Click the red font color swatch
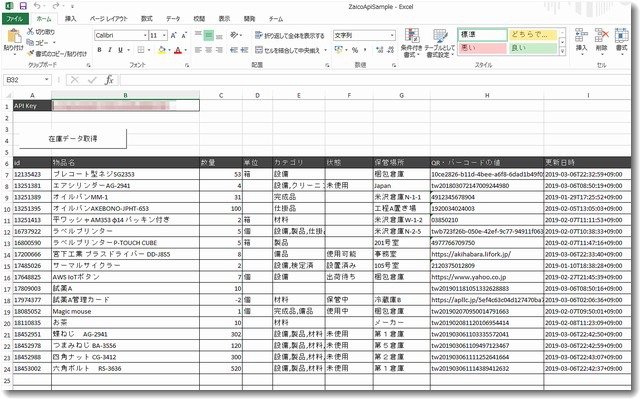Viewport: 640px width, 399px height. pyautogui.click(x=178, y=50)
